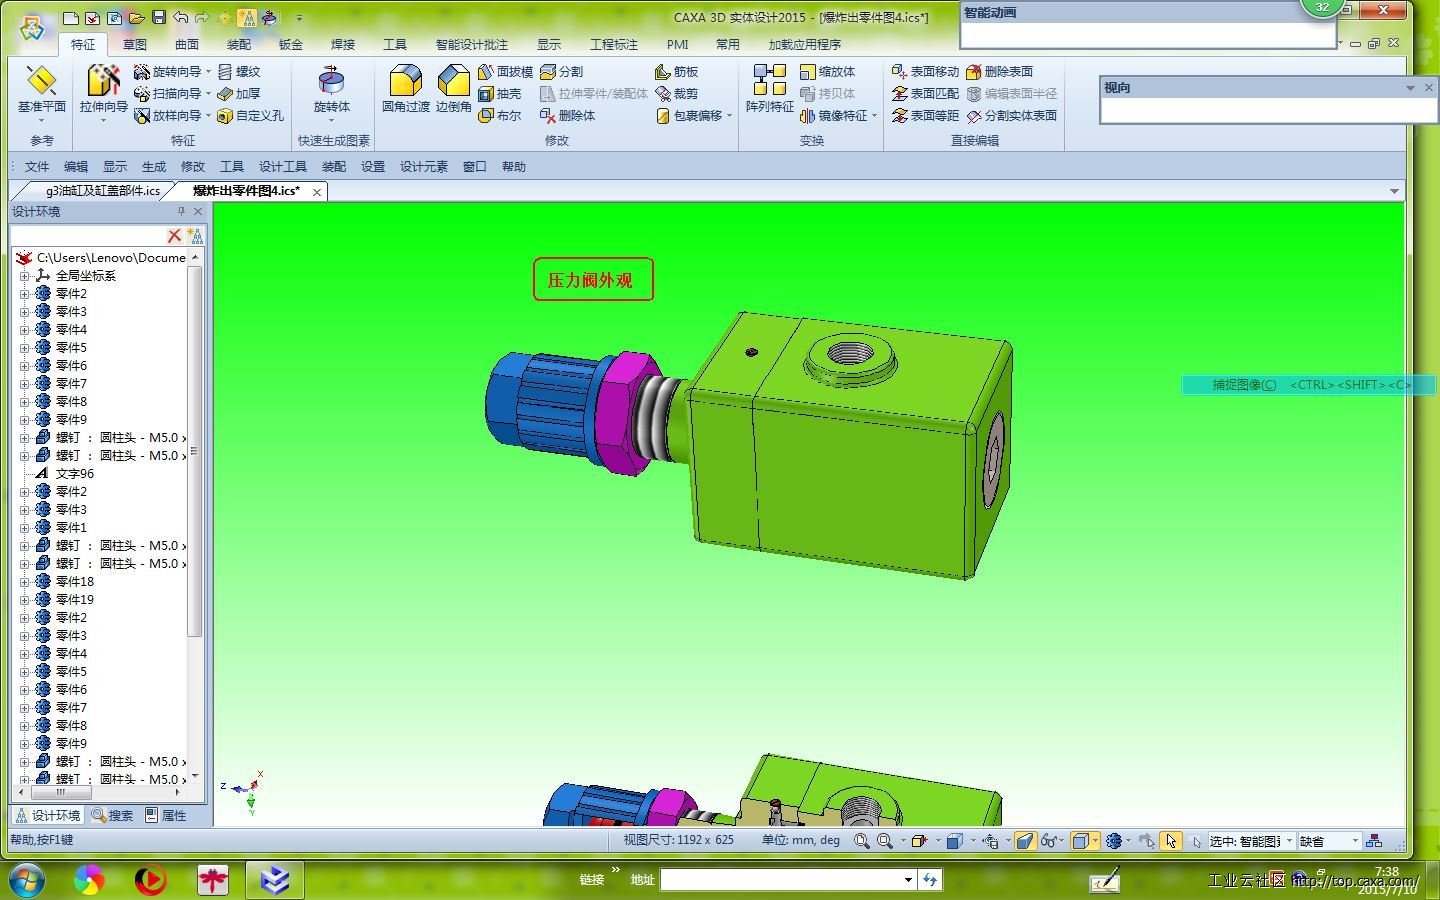Choose the 螺纹 thread tool
The width and height of the screenshot is (1440, 900).
(x=239, y=72)
